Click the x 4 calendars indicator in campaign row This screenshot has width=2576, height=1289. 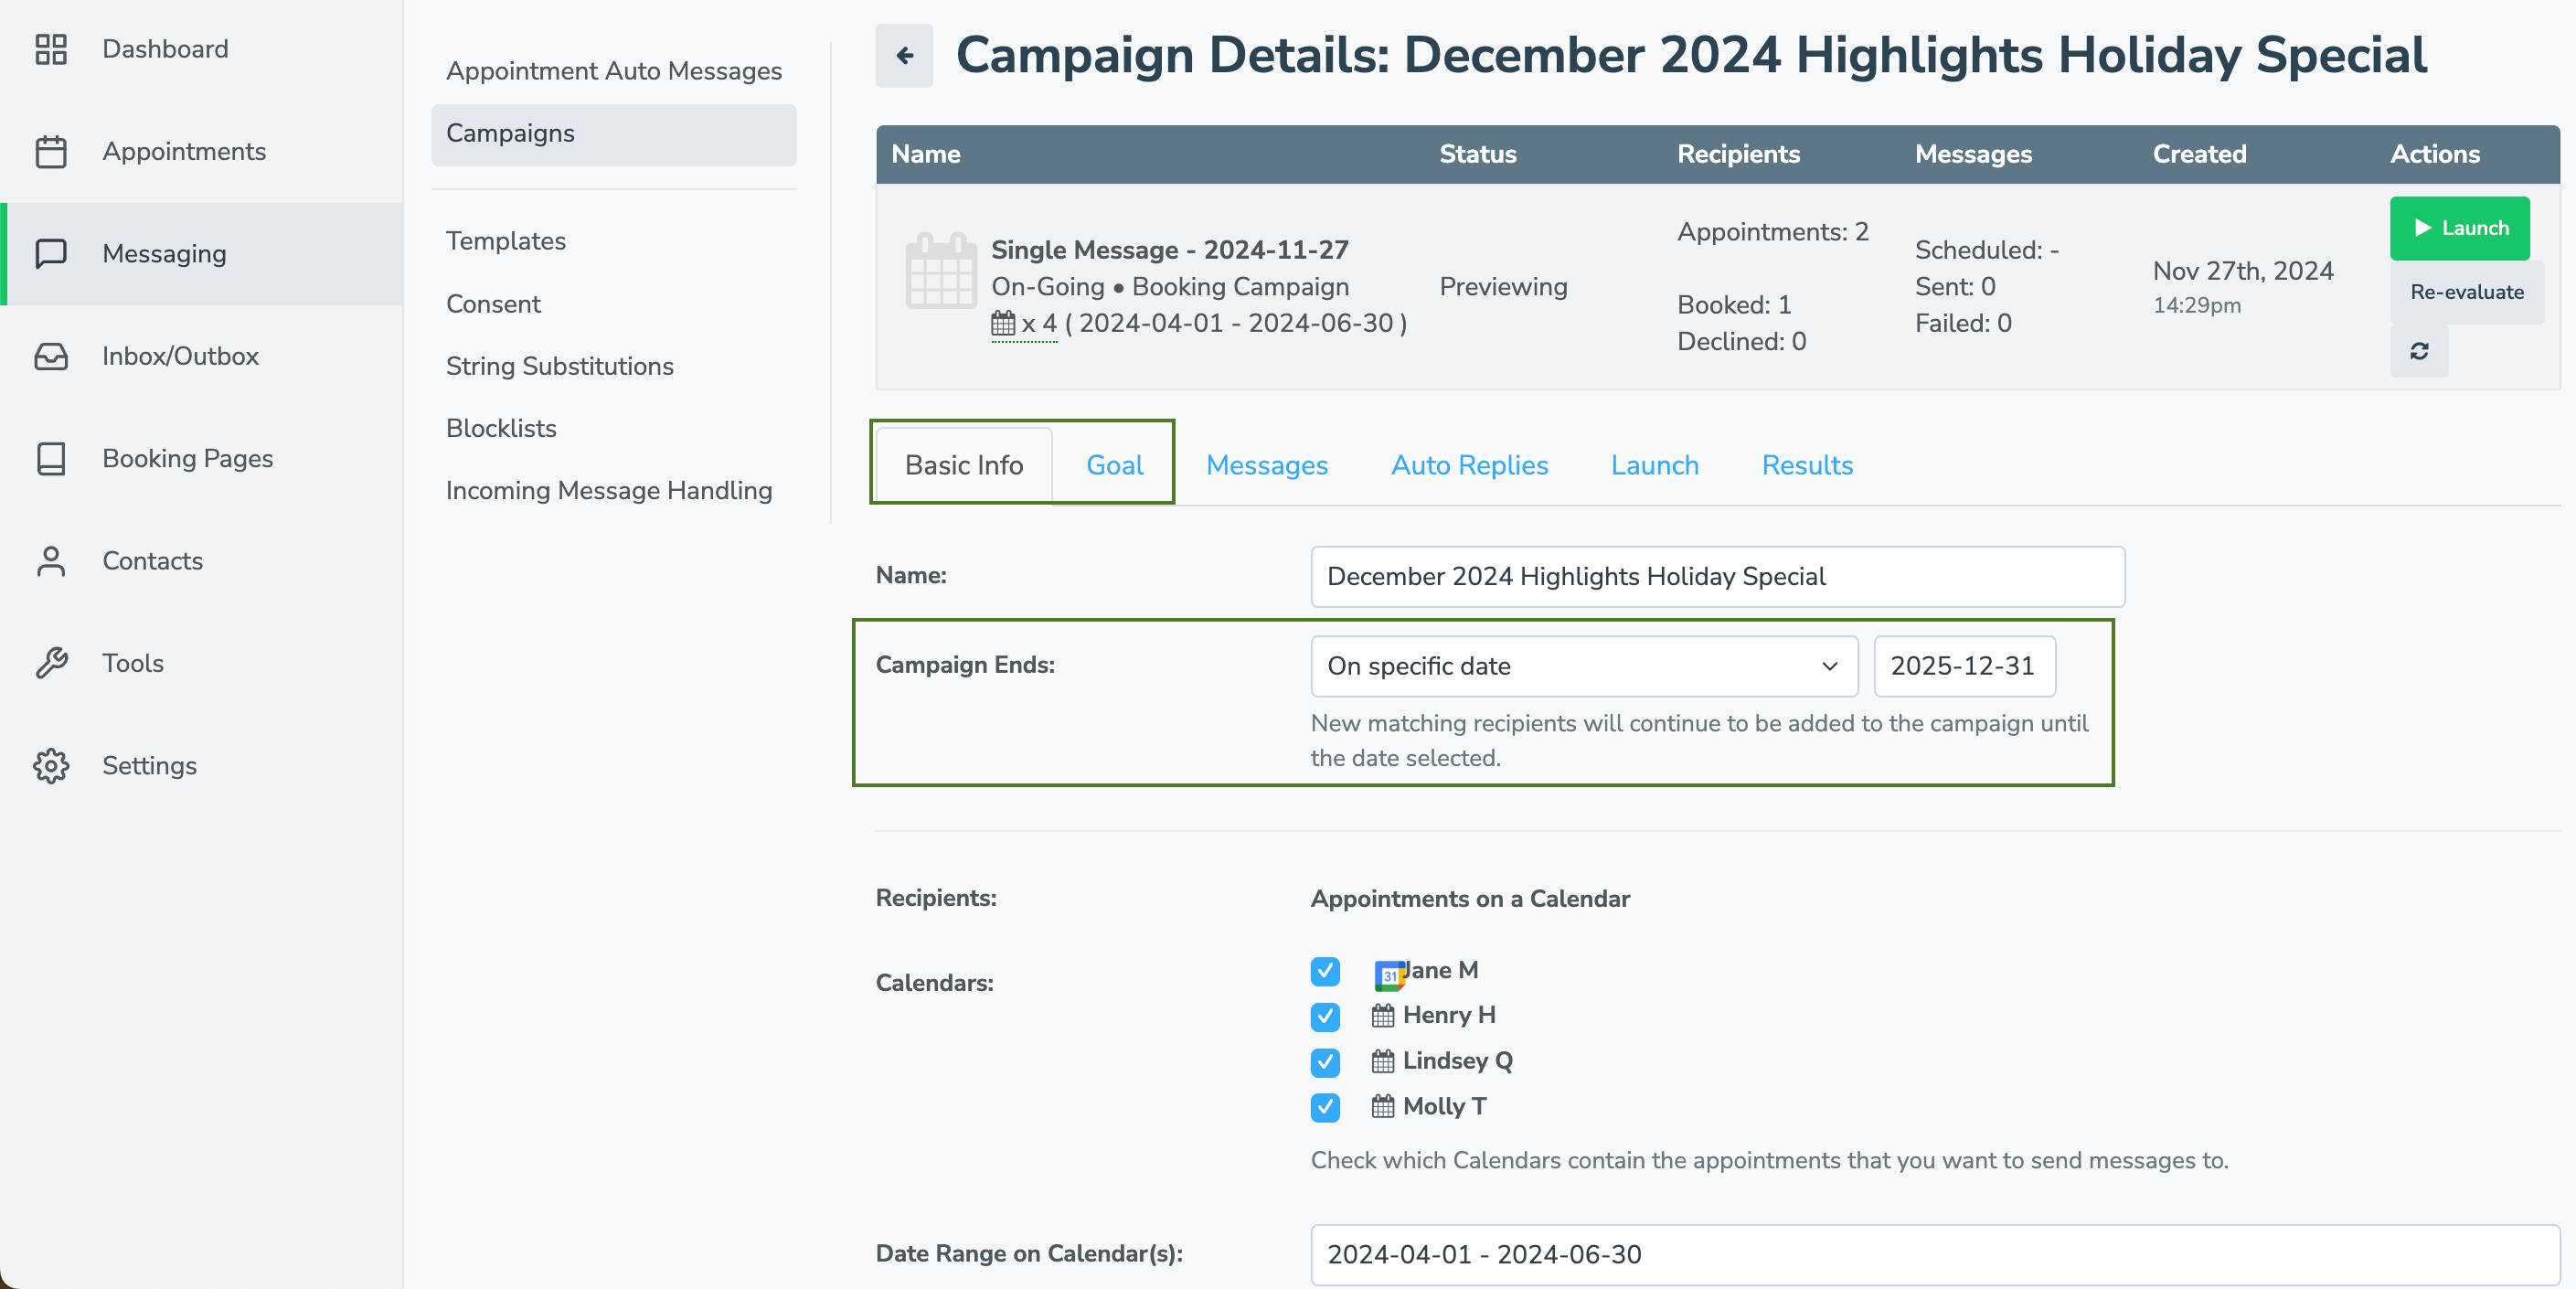point(1023,324)
